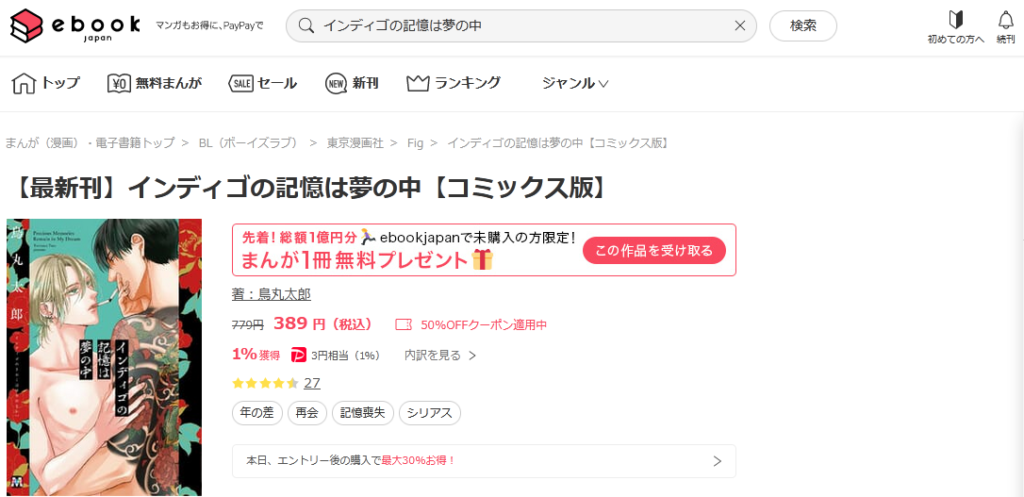Select the 再会 tag
The image size is (1024, 497).
pos(307,413)
